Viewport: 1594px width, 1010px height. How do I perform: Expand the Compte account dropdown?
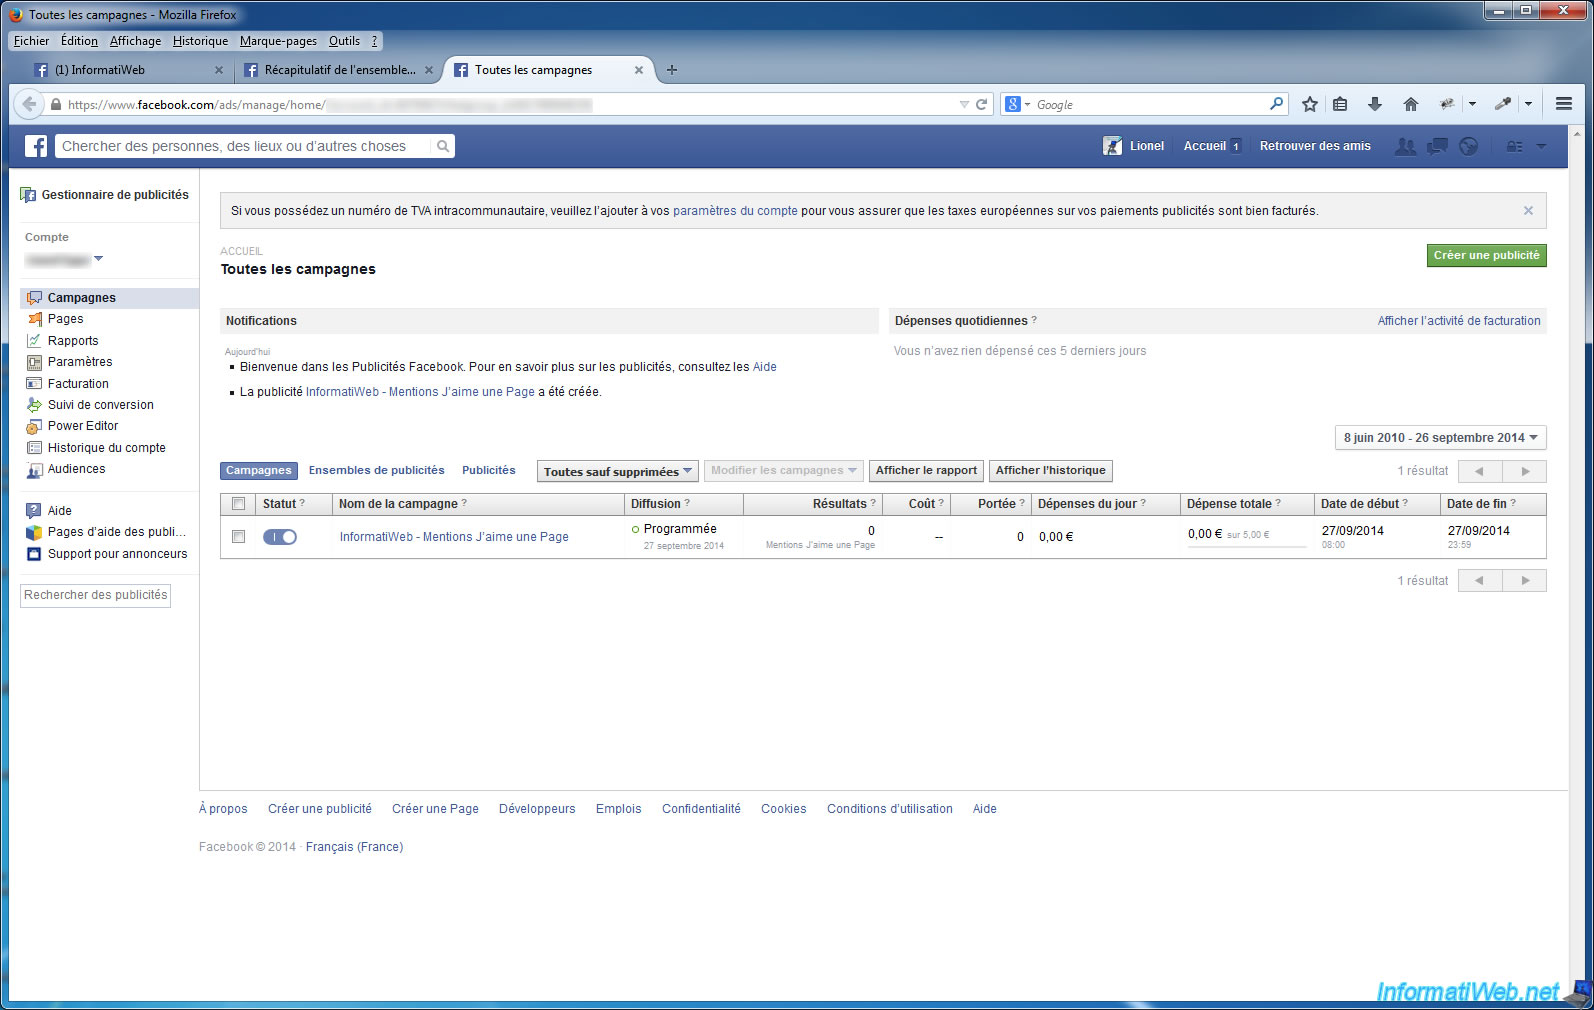[x=98, y=259]
